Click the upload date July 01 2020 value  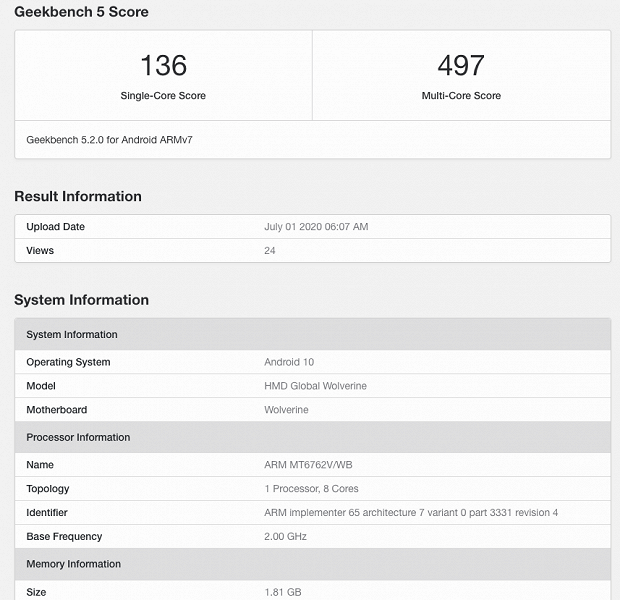316,227
